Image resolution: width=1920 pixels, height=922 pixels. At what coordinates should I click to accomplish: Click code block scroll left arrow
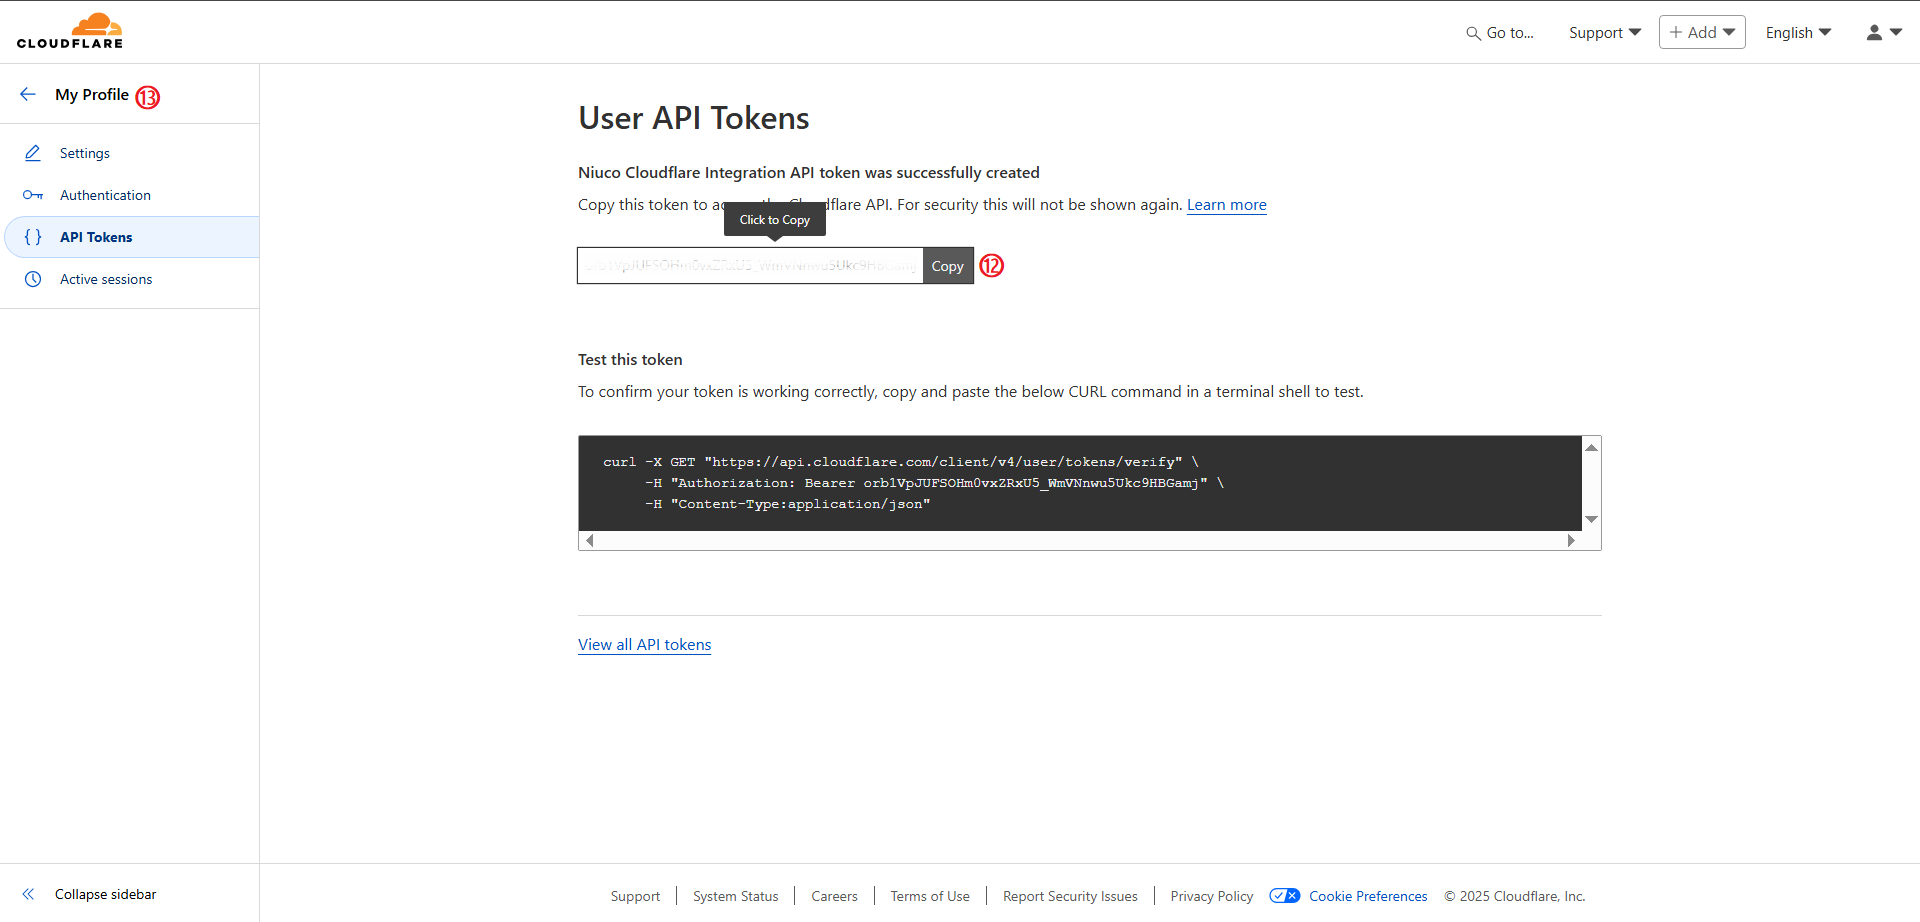click(590, 540)
